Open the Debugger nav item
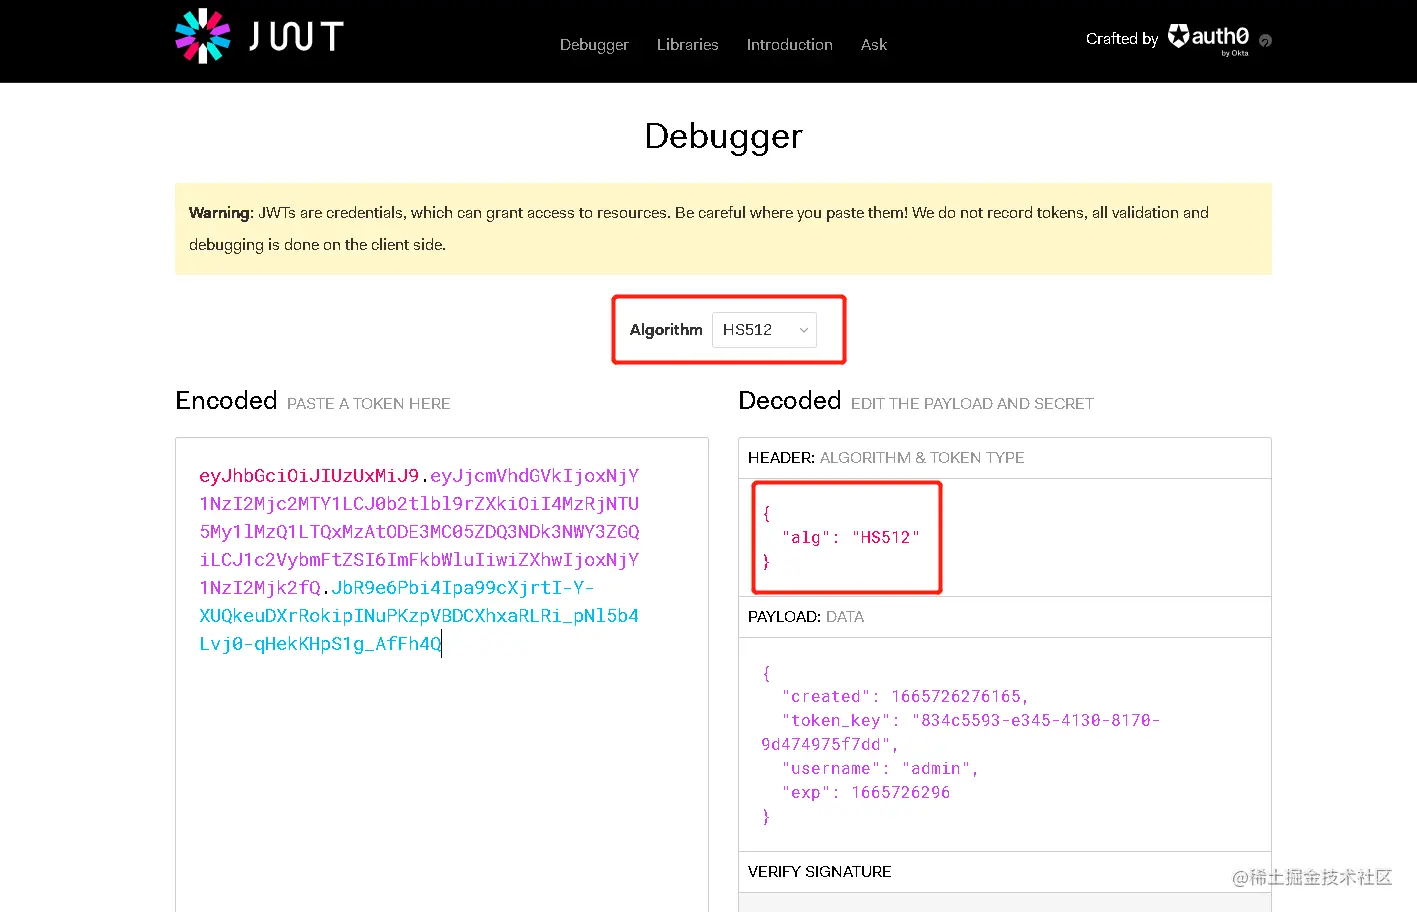 (x=594, y=44)
